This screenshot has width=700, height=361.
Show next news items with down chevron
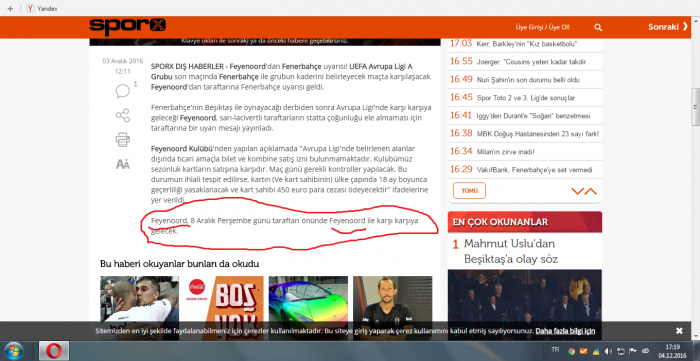[578, 191]
